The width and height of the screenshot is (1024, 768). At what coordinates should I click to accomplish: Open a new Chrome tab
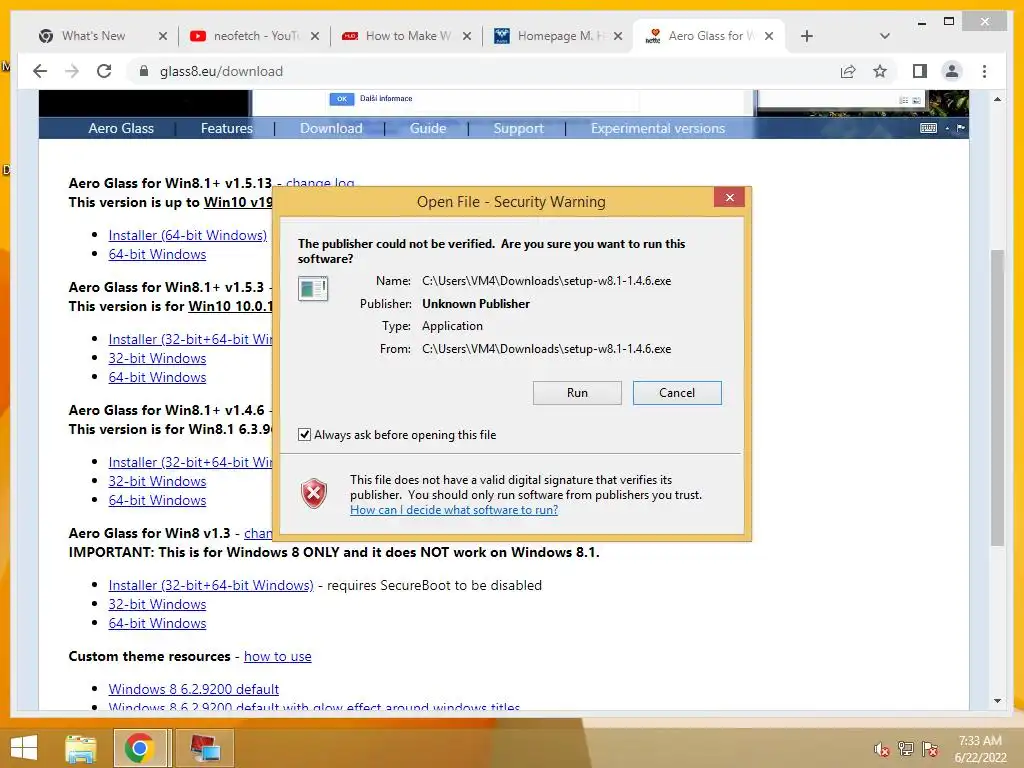click(x=807, y=36)
